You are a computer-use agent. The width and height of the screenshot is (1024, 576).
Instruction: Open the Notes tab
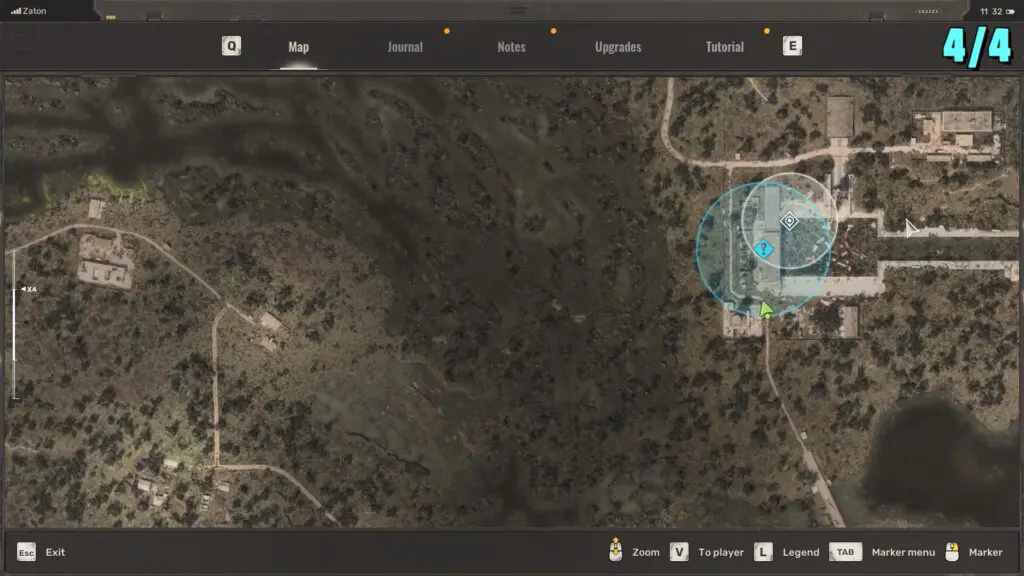[511, 47]
